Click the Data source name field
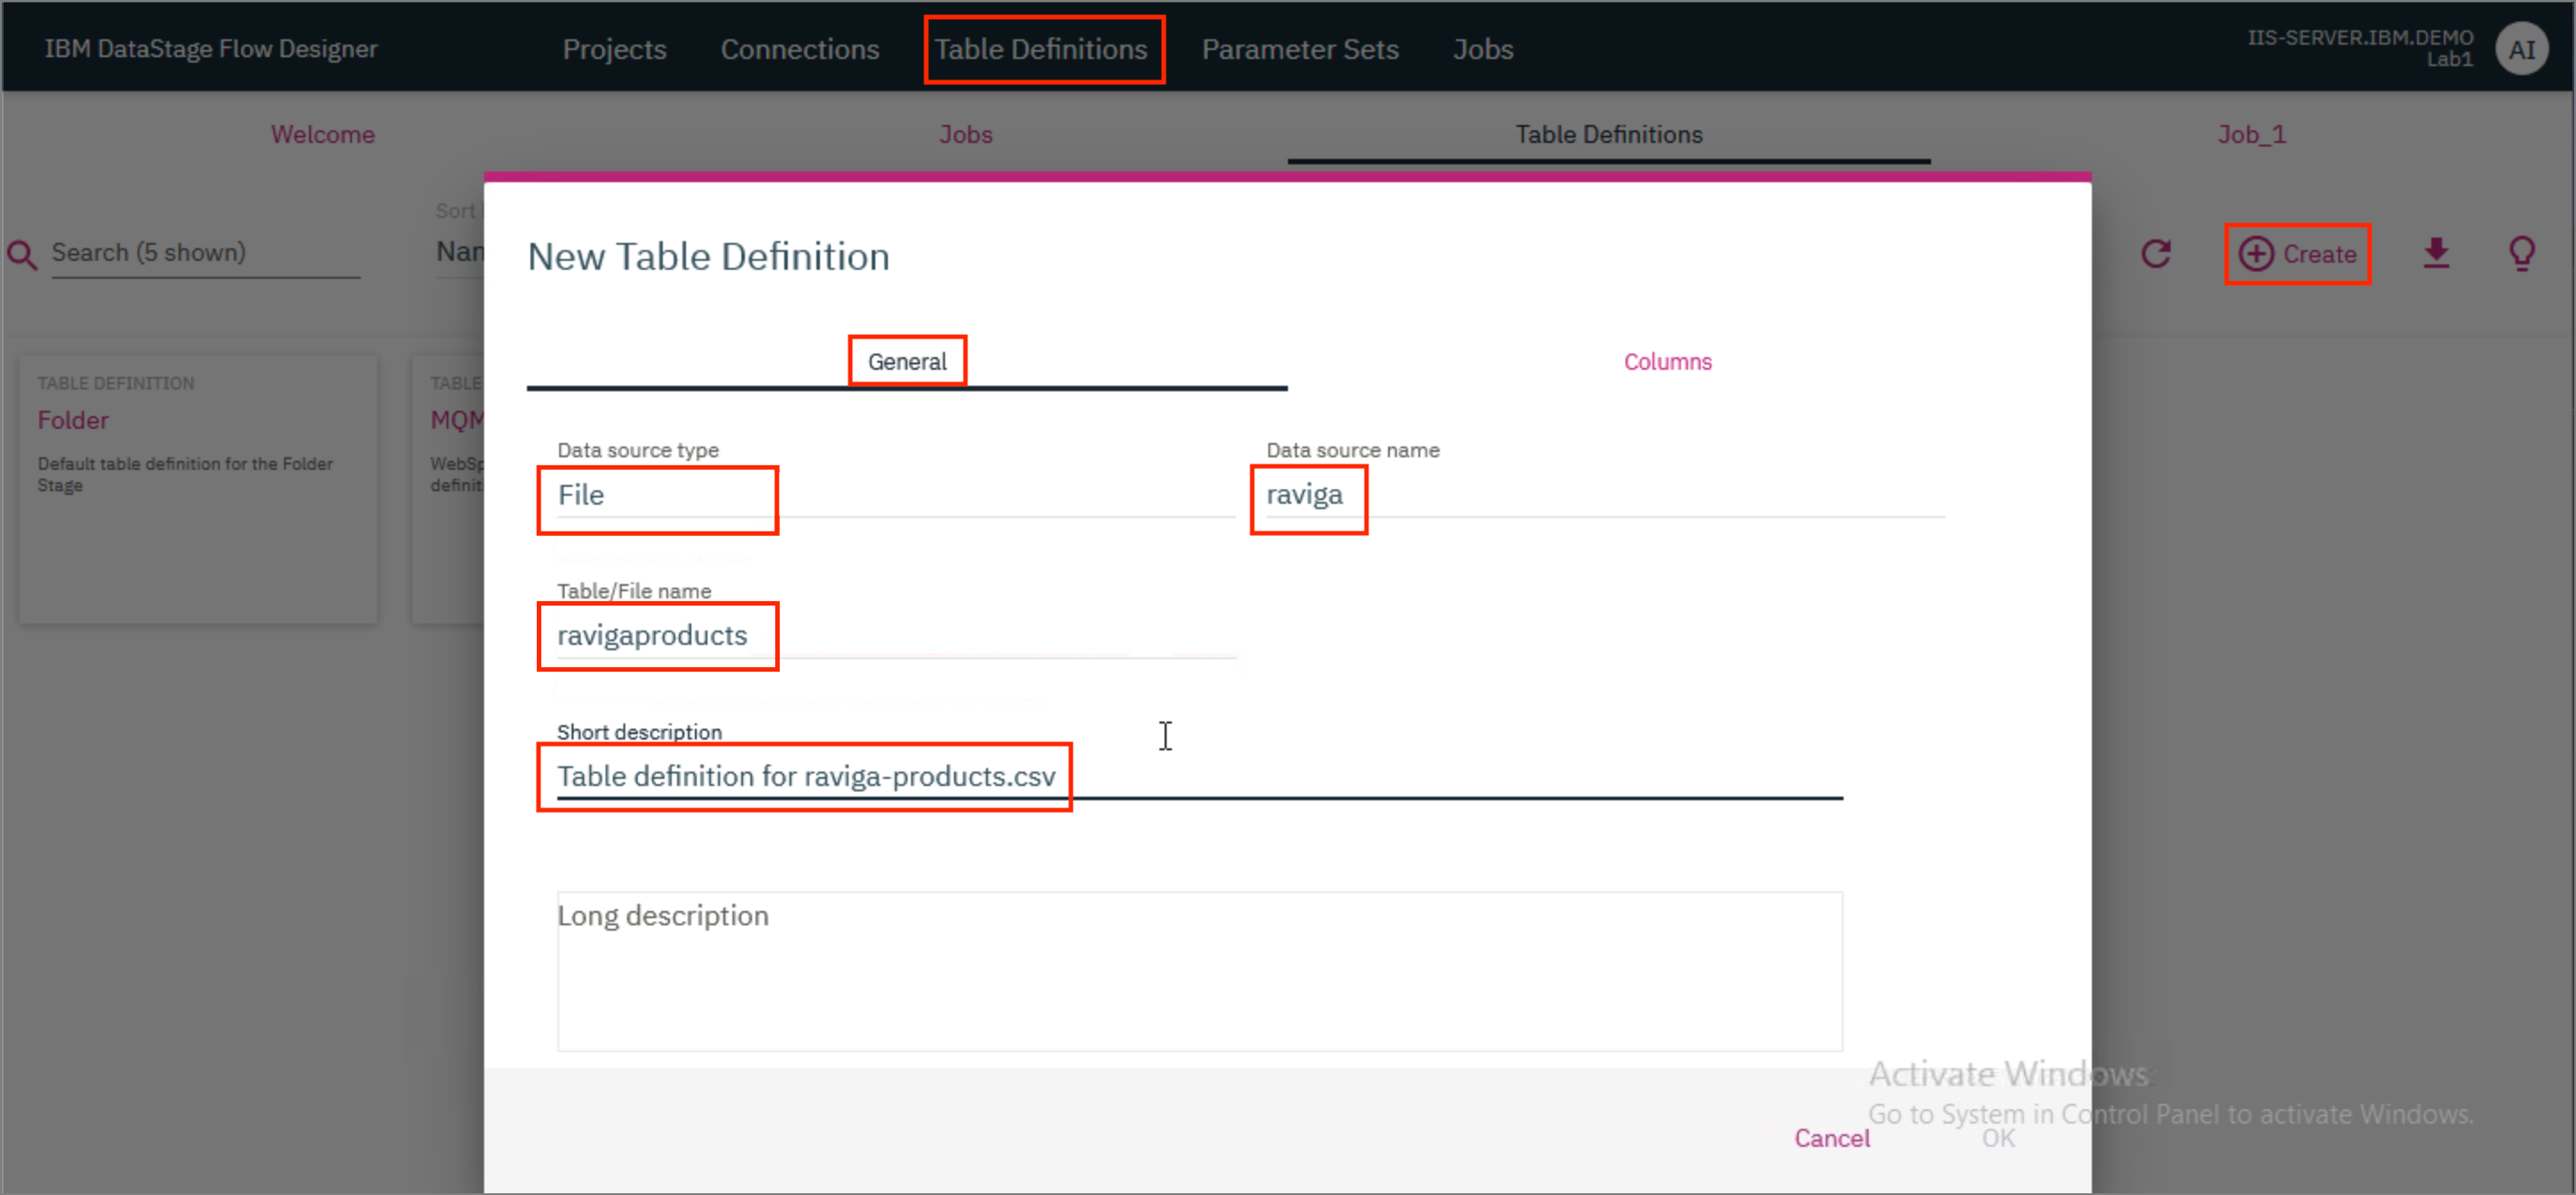 click(x=1604, y=495)
